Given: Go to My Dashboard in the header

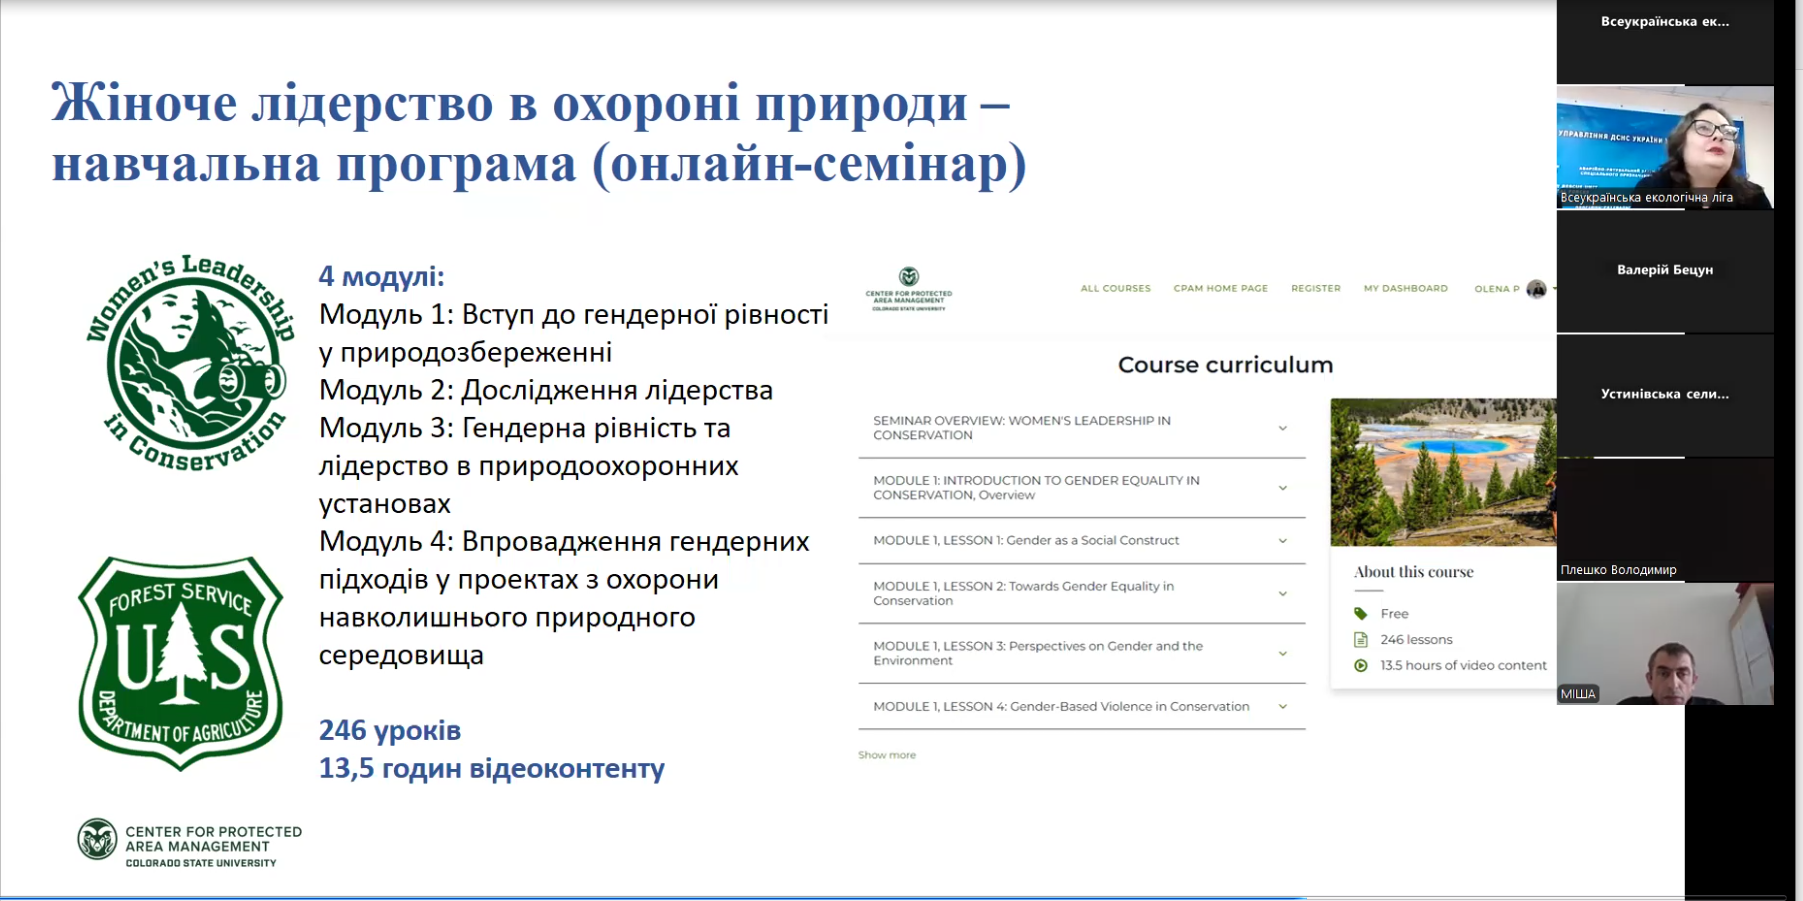Looking at the screenshot, I should tap(1405, 289).
